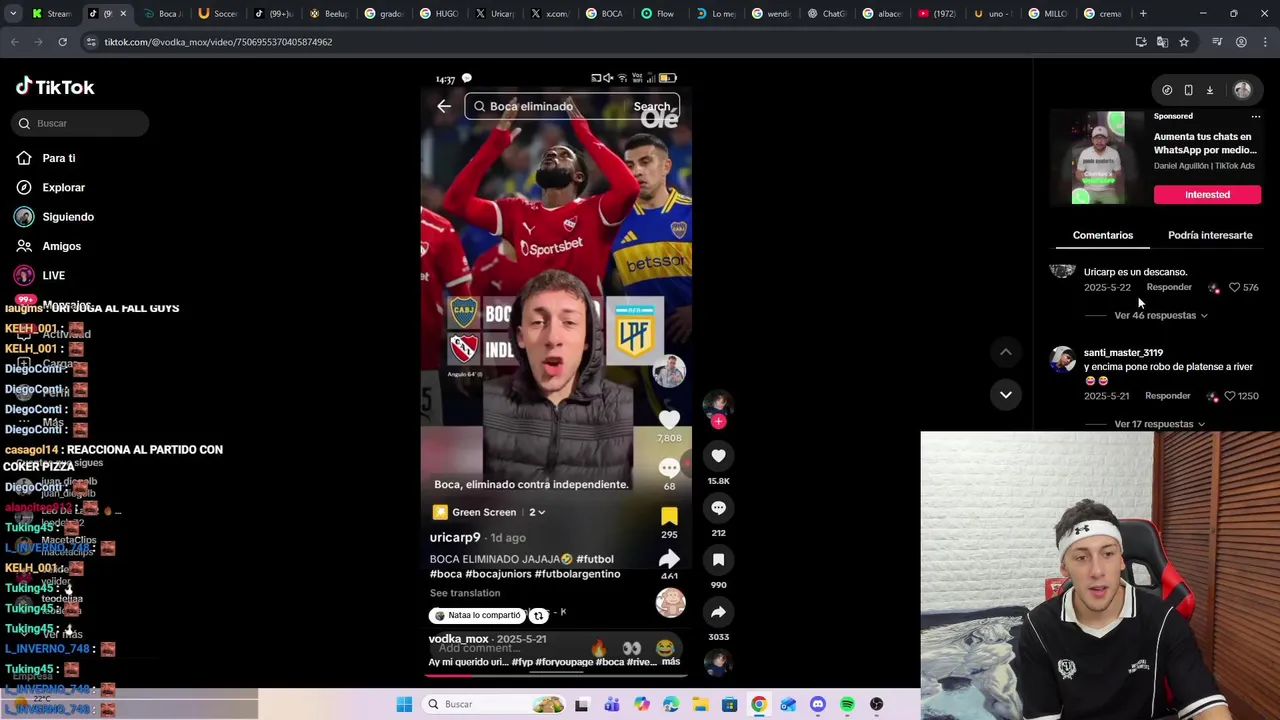1280x720 pixels.
Task: Expand Ver 17 respuestas
Action: (1158, 424)
